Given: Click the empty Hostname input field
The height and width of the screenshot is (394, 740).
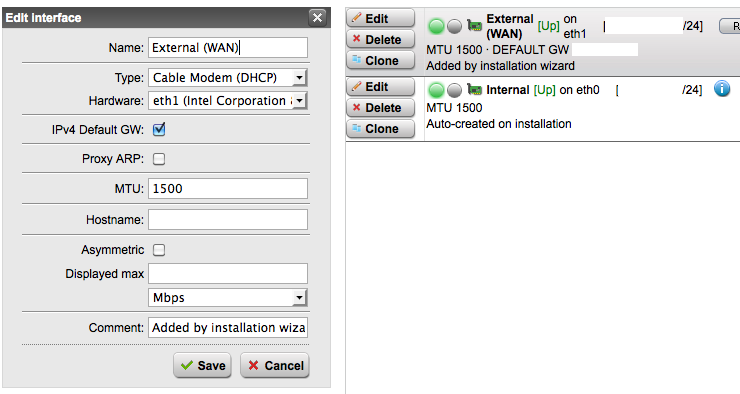Looking at the screenshot, I should point(228,219).
